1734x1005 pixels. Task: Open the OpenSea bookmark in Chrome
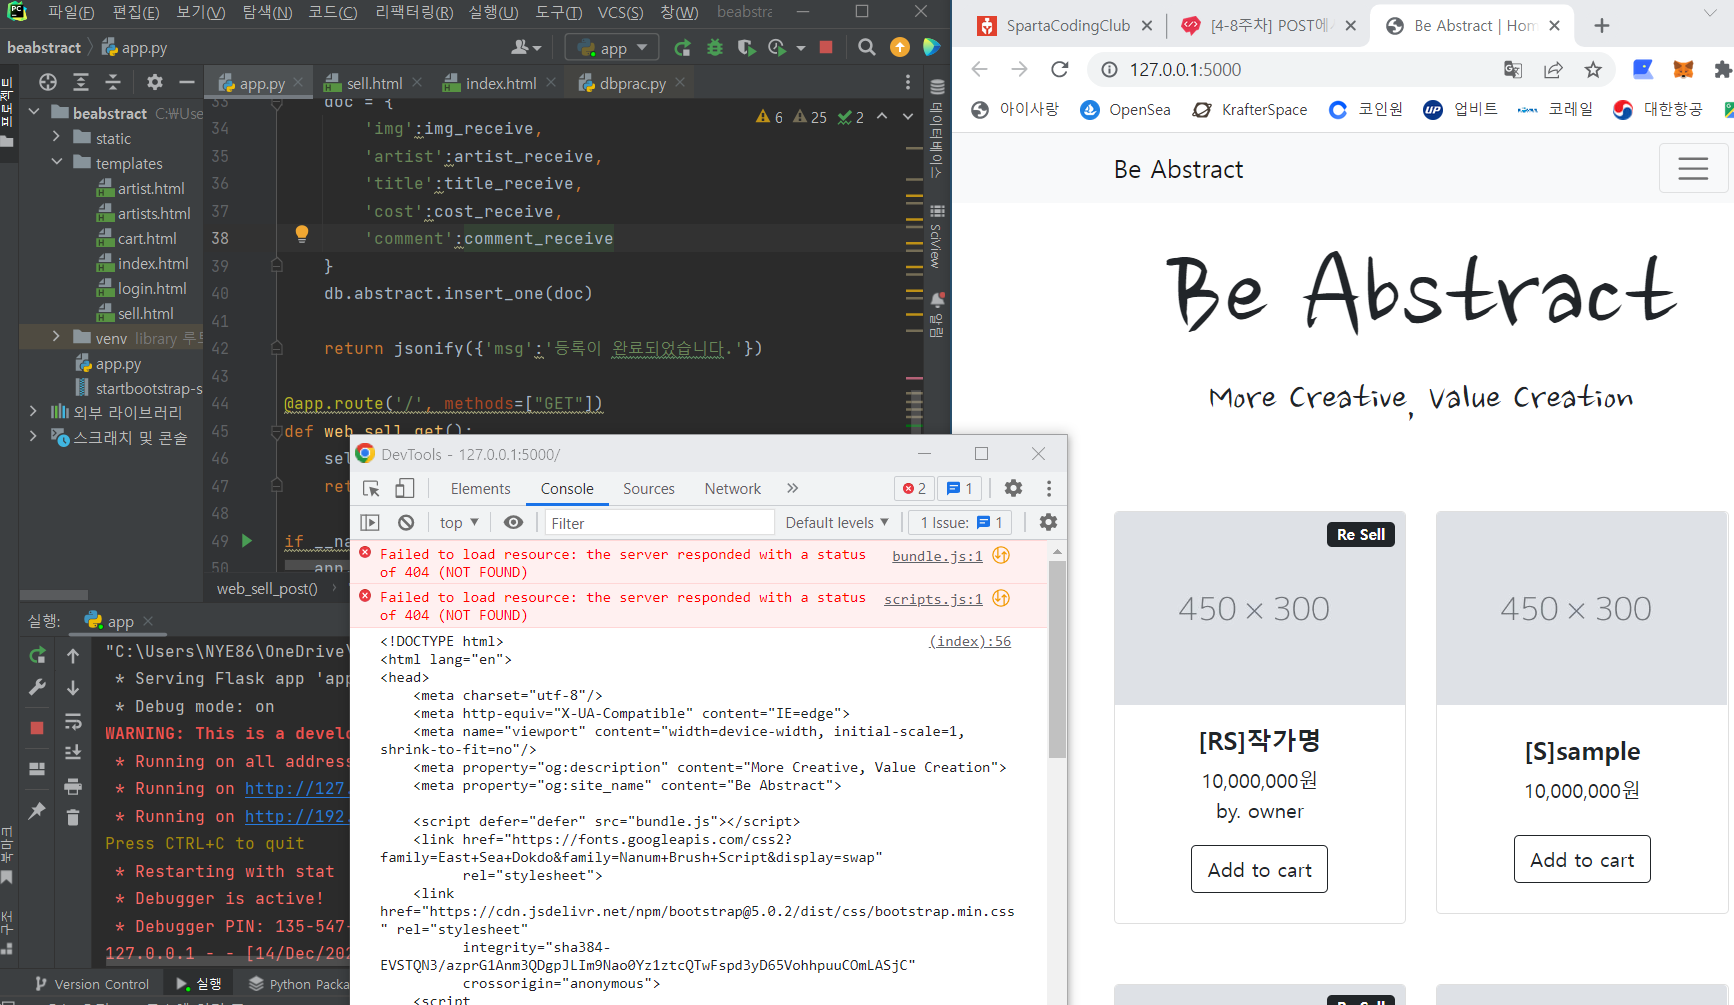click(x=1125, y=109)
